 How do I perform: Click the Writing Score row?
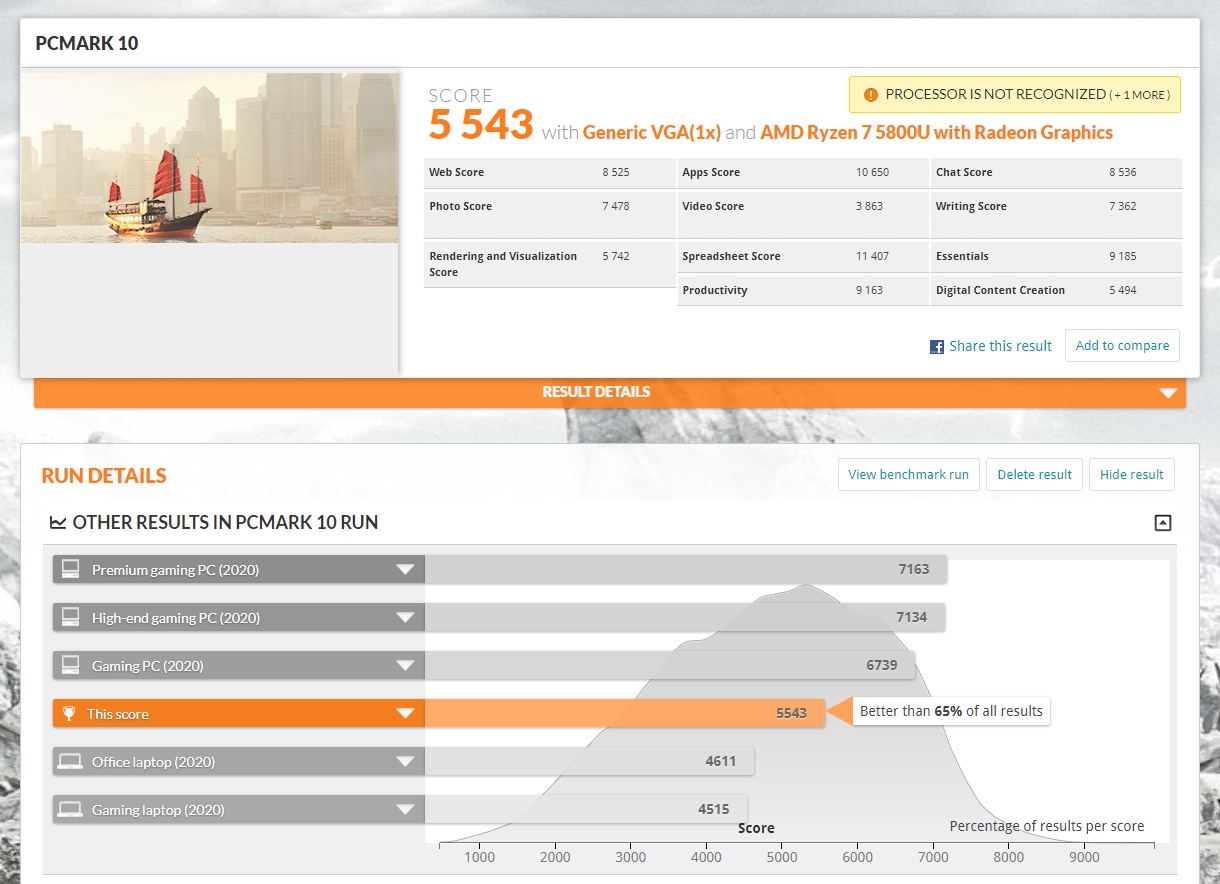coord(1056,214)
